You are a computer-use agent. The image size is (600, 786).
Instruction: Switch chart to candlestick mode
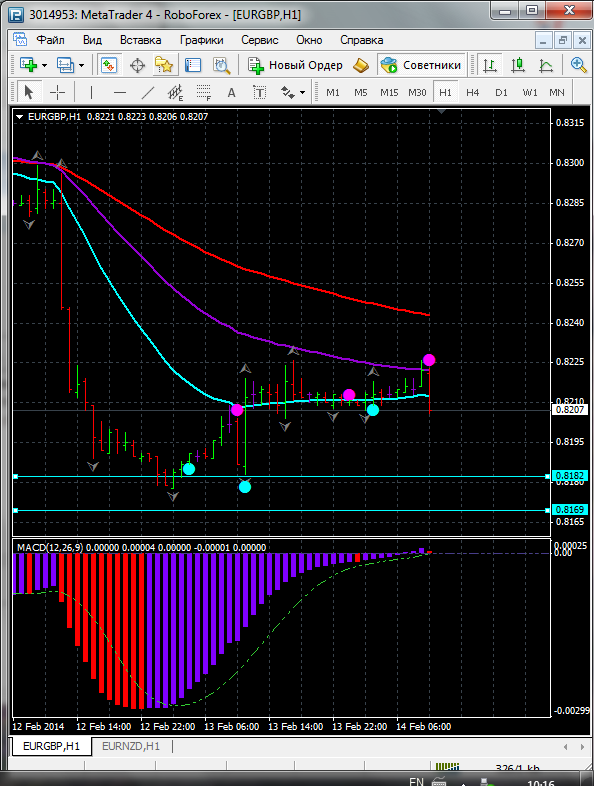518,65
